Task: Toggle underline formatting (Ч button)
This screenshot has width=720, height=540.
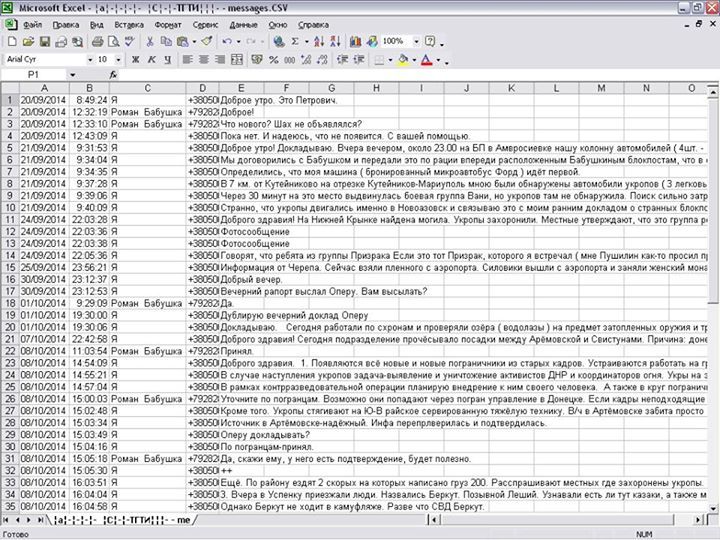Action: tap(167, 60)
